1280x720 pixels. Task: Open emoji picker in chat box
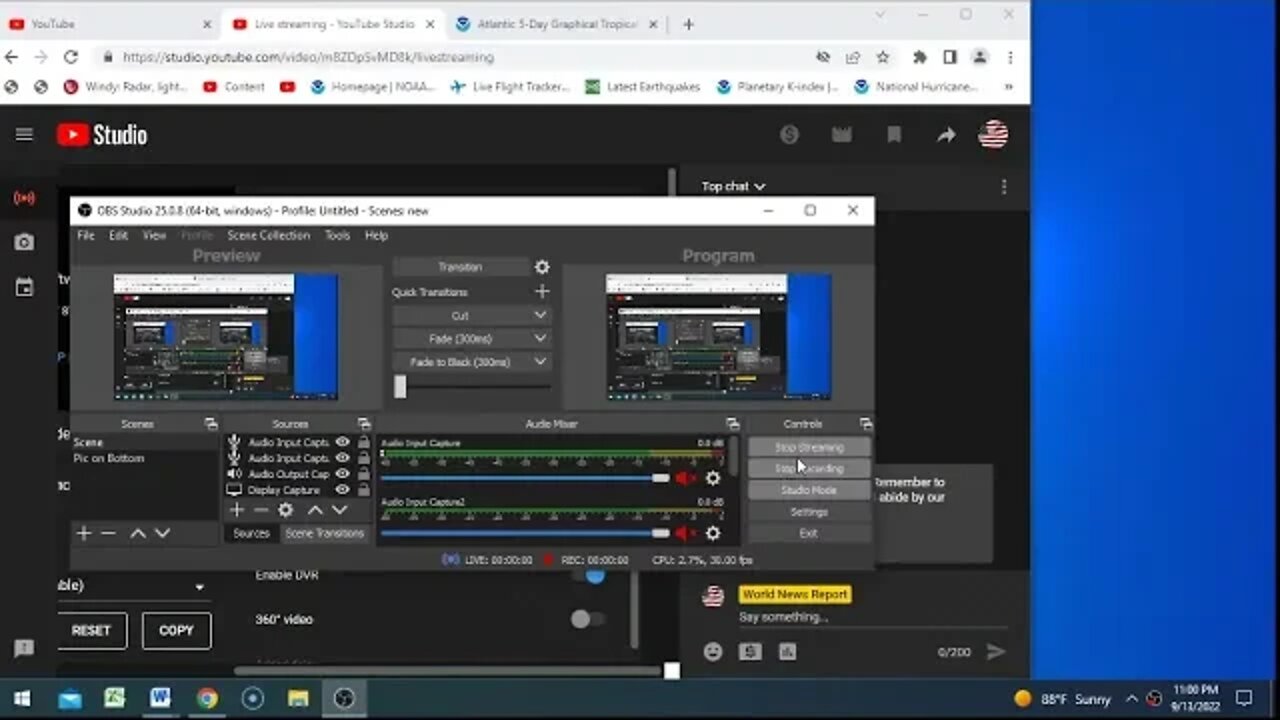(x=713, y=652)
